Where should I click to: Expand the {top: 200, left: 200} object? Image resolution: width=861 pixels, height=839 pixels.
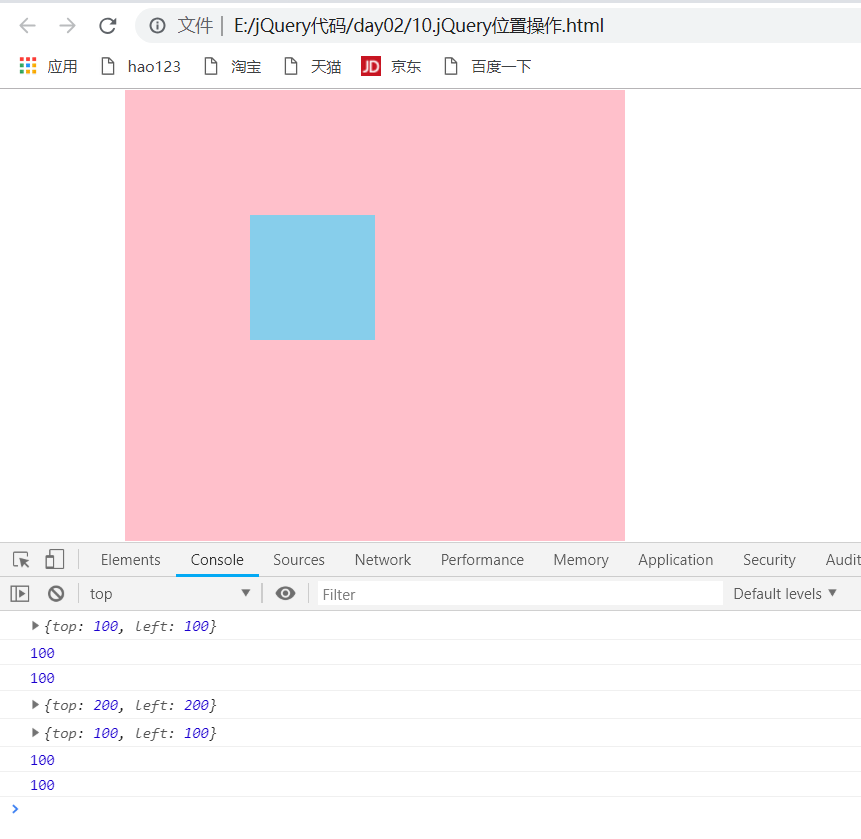click(x=35, y=704)
